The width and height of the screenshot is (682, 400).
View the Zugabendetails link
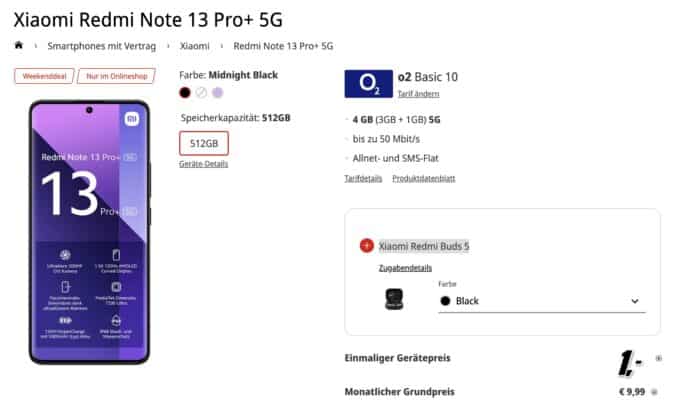coord(405,268)
